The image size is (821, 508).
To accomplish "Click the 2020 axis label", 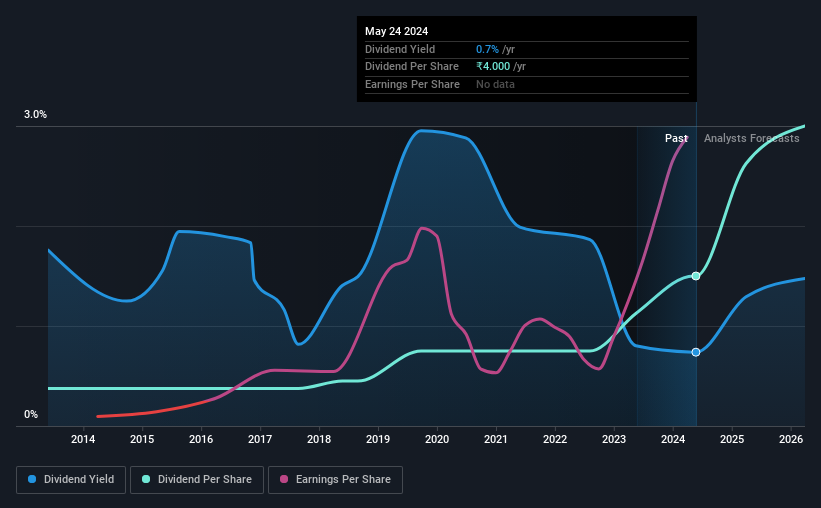I will (437, 439).
